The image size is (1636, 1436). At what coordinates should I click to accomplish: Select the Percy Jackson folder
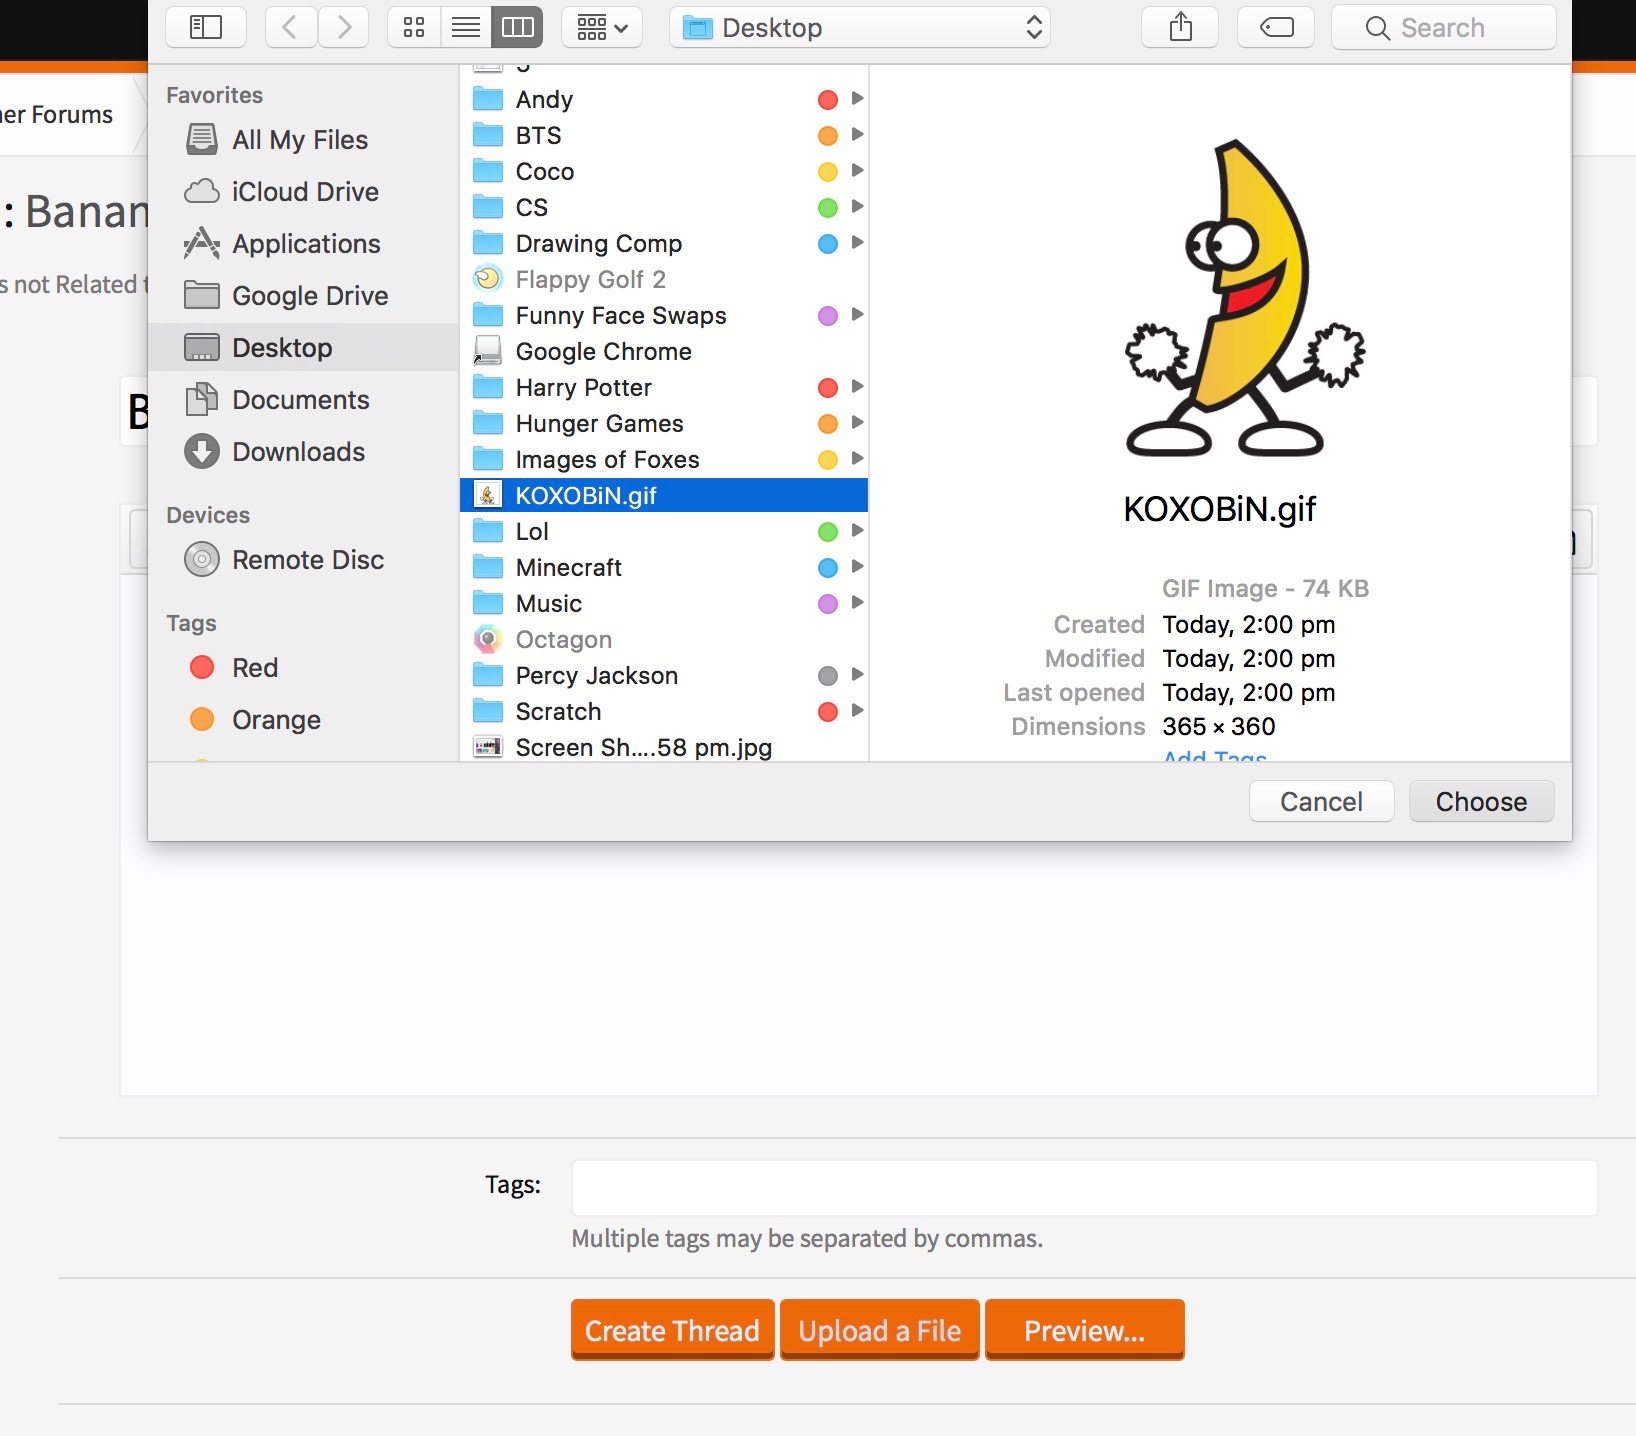point(664,675)
